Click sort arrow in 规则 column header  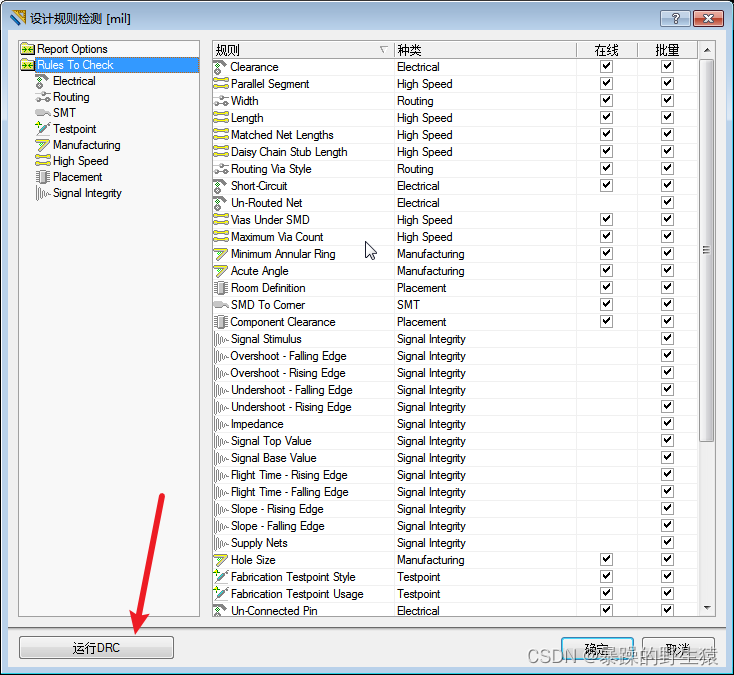(x=384, y=50)
